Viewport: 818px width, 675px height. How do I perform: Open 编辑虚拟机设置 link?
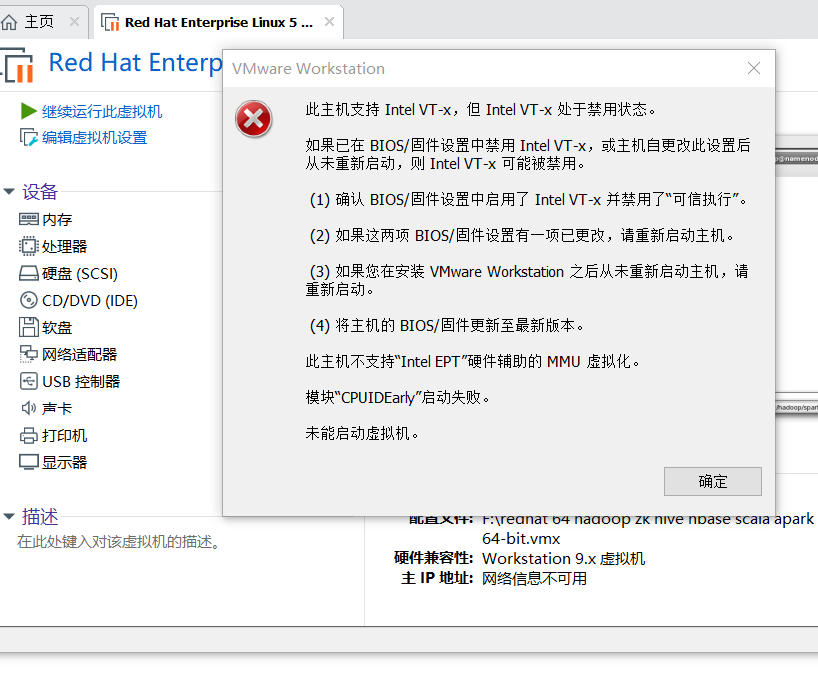(94, 138)
